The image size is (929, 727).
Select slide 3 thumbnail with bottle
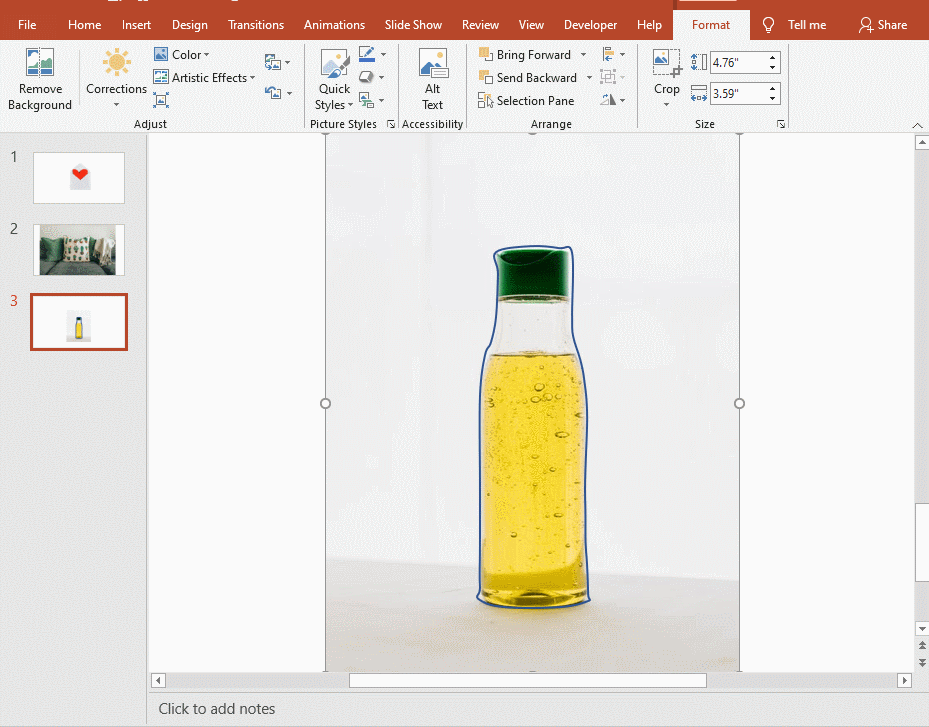(79, 322)
